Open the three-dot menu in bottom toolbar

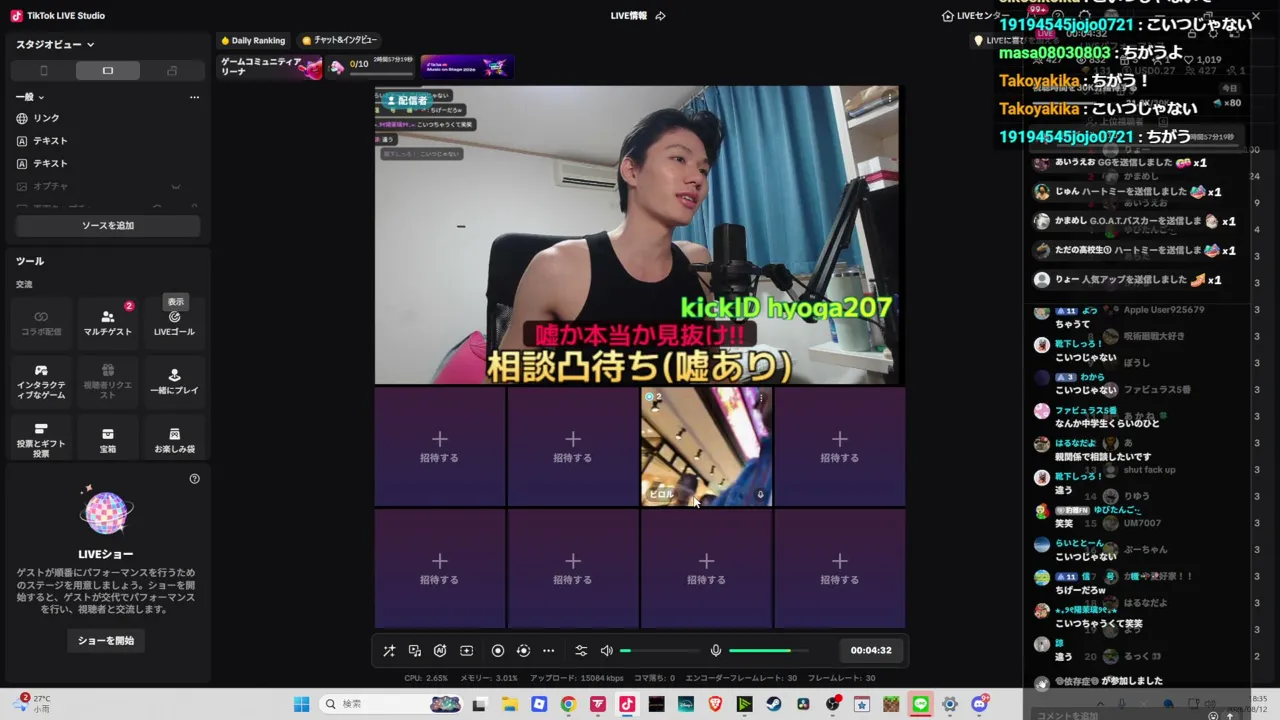(x=548, y=651)
